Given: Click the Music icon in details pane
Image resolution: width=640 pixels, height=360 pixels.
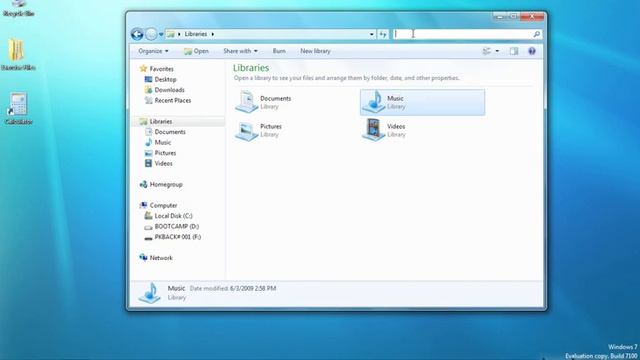Looking at the screenshot, I should click(149, 293).
